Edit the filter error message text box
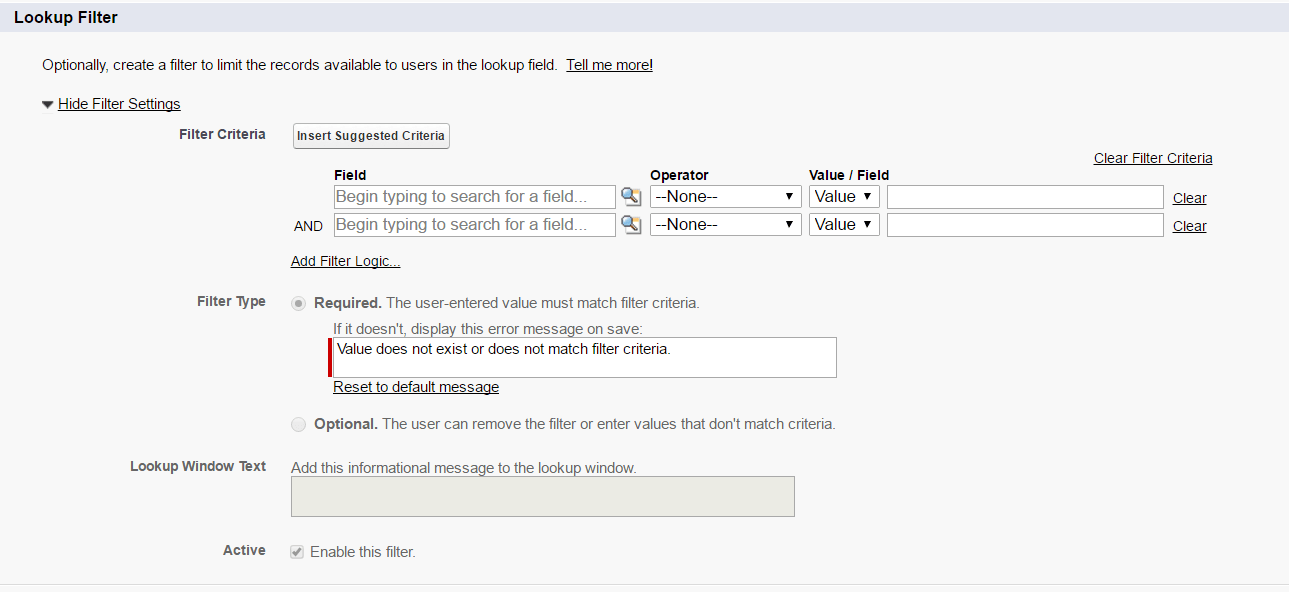This screenshot has width=1289, height=592. [583, 357]
